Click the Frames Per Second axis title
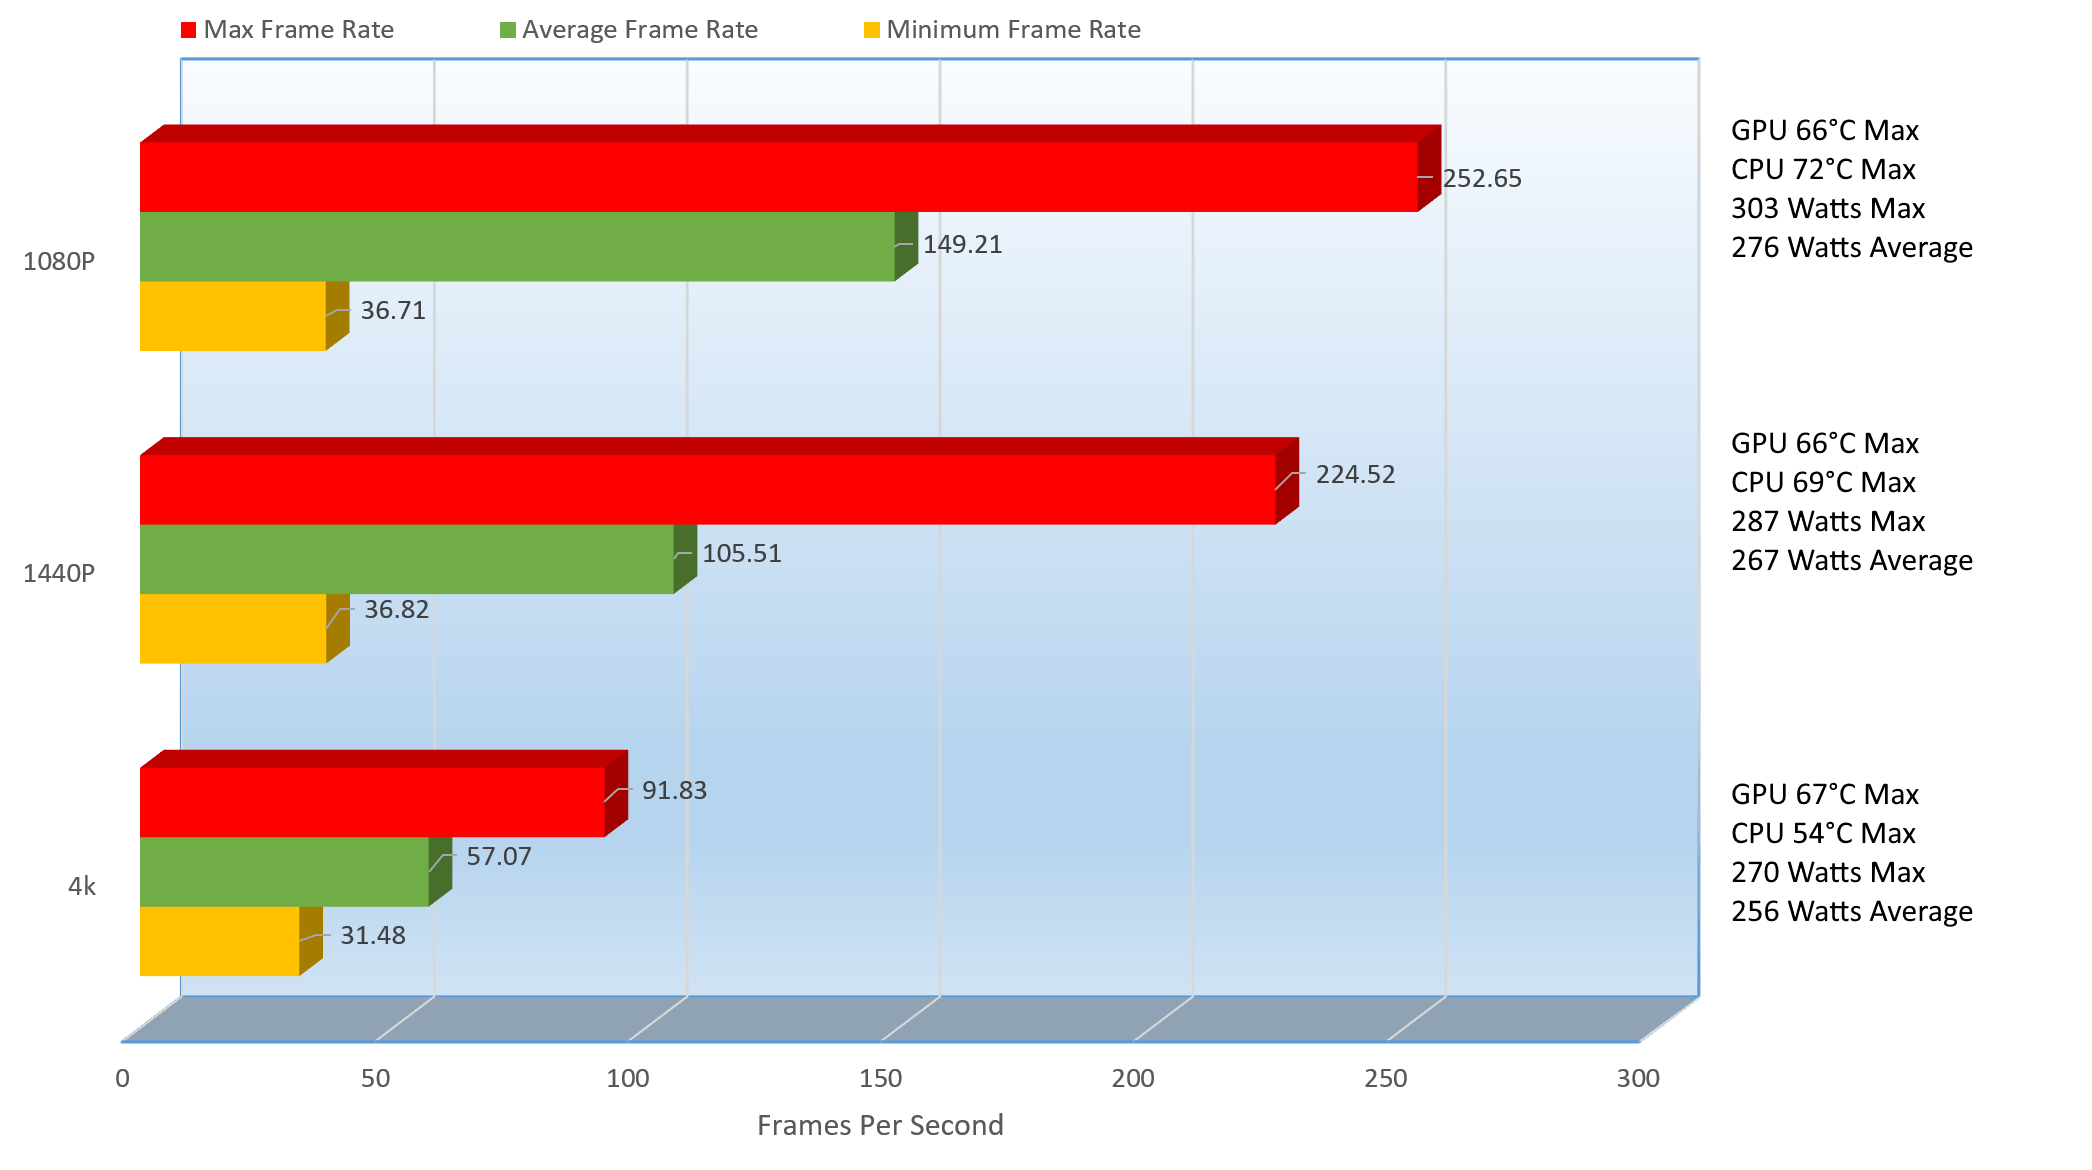The height and width of the screenshot is (1170, 2092). coord(879,1125)
